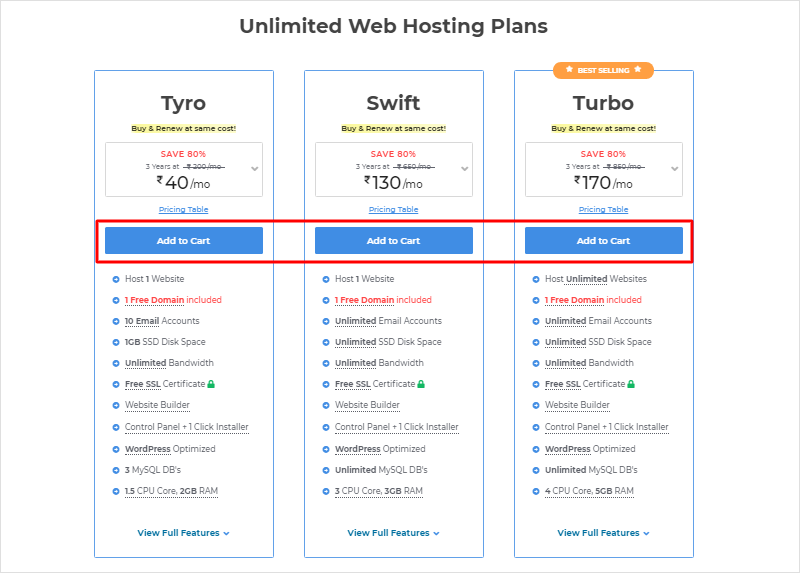The width and height of the screenshot is (800, 573).
Task: Add the Swift plan to cart
Action: (394, 241)
